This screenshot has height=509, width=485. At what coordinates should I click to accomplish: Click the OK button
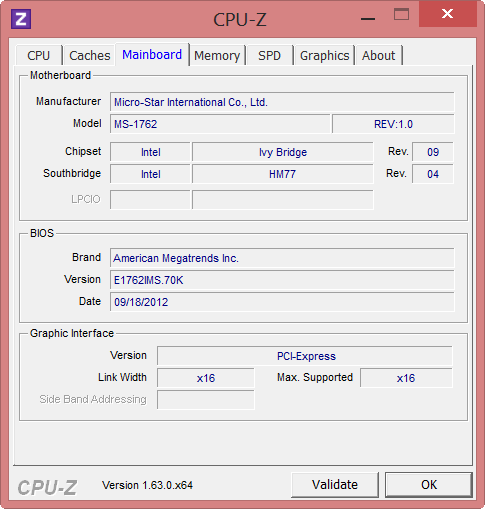coord(429,485)
